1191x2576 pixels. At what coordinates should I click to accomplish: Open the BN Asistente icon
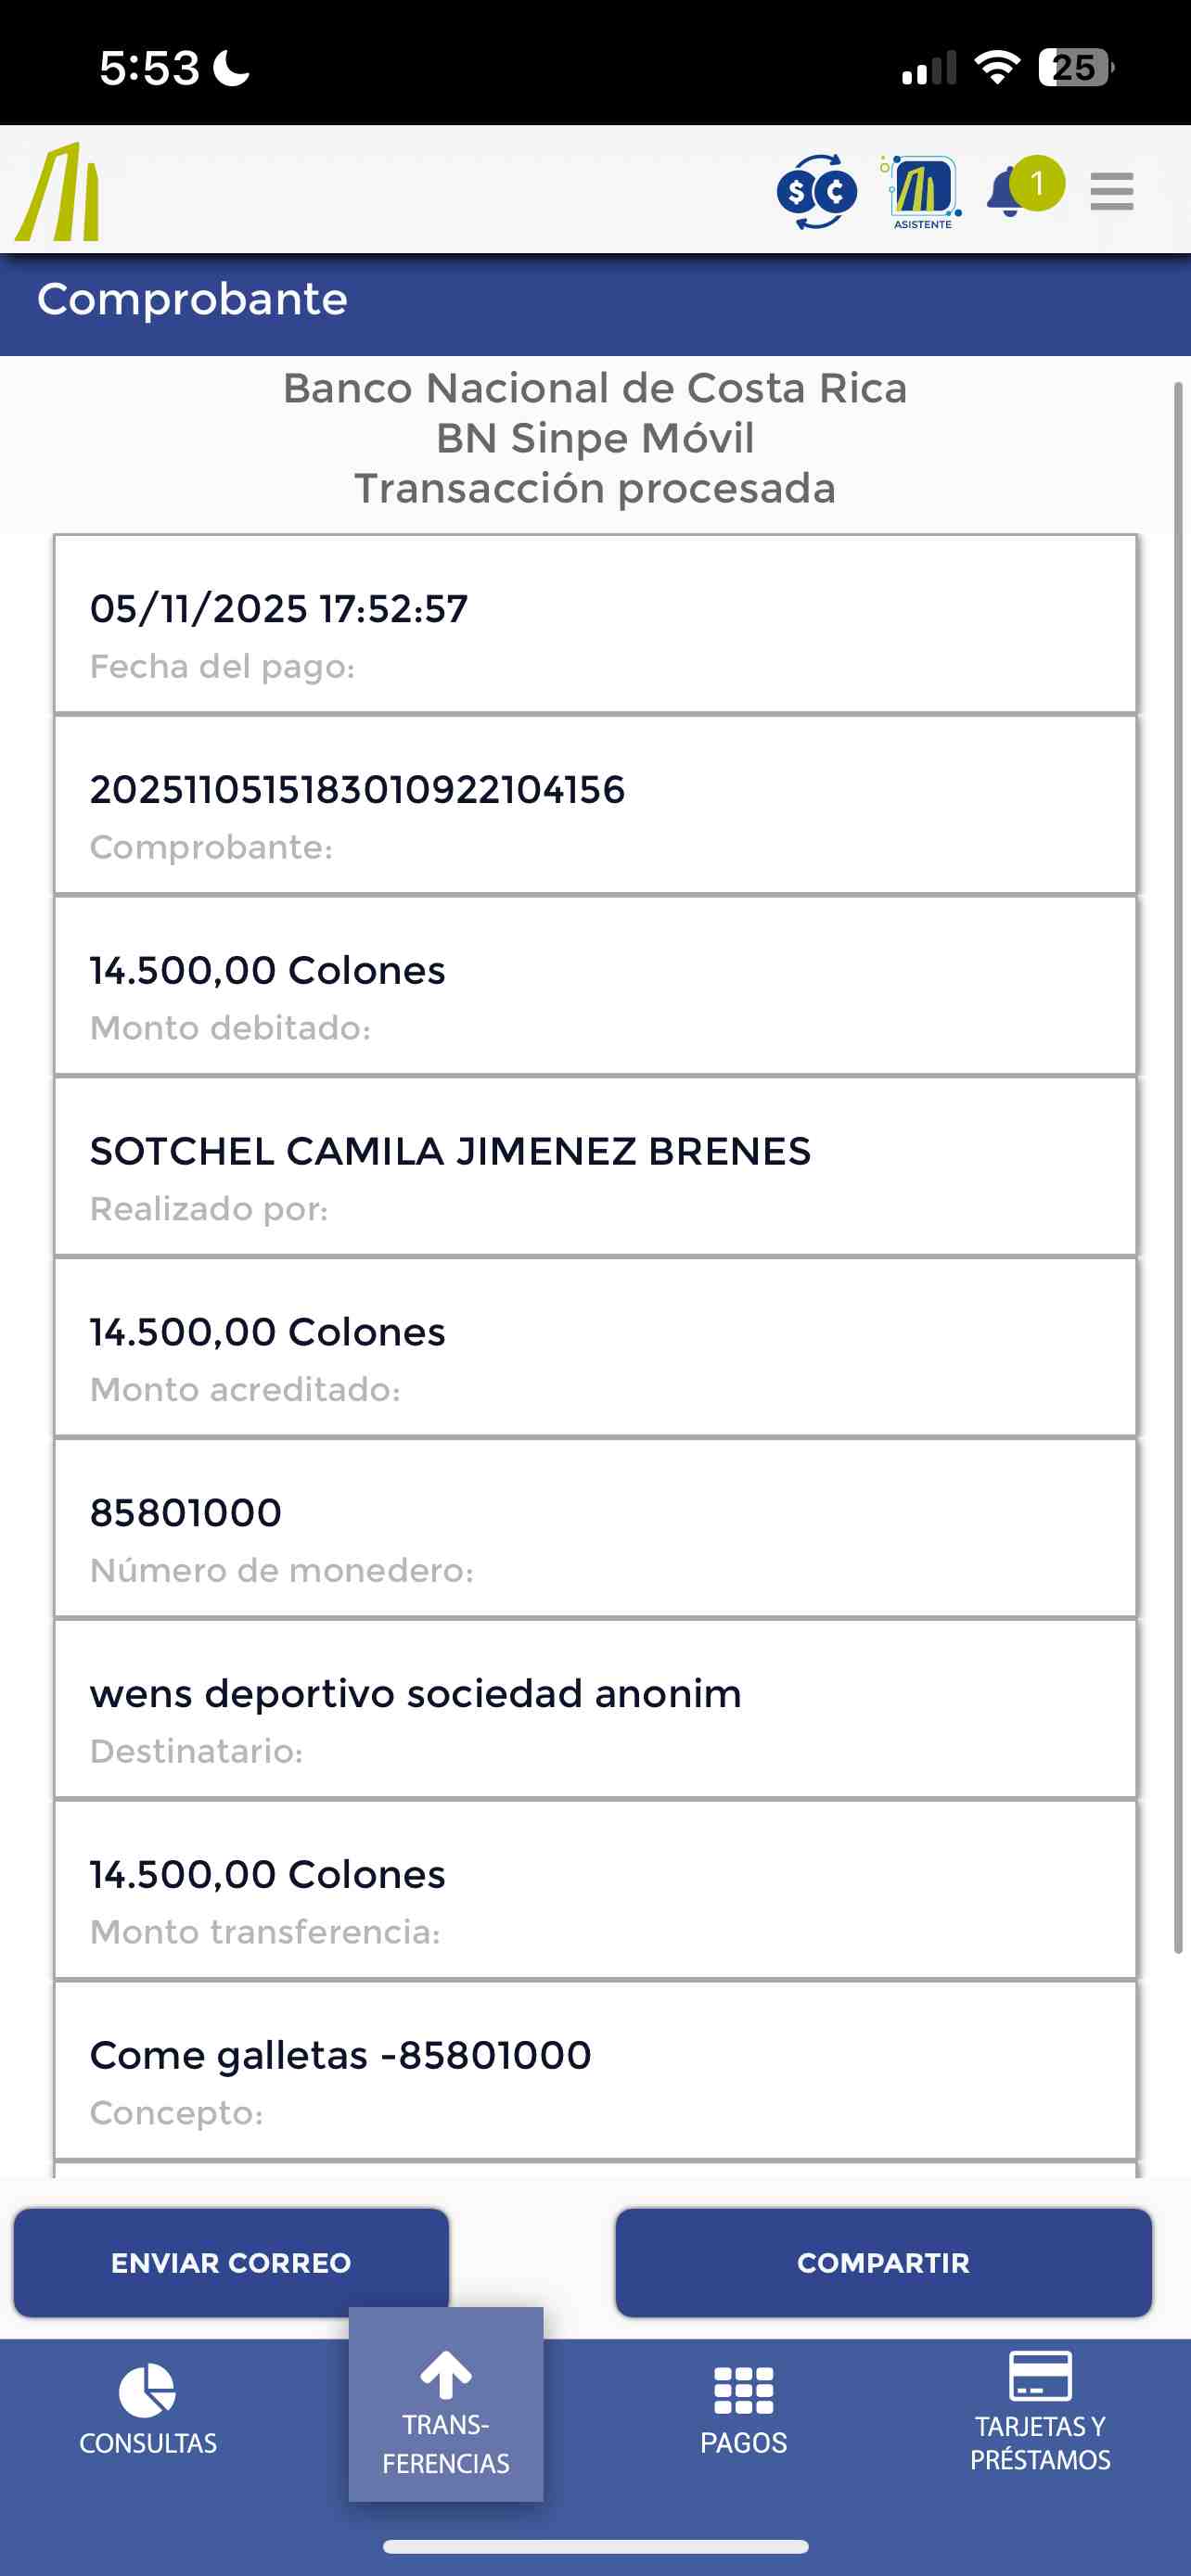pos(922,192)
